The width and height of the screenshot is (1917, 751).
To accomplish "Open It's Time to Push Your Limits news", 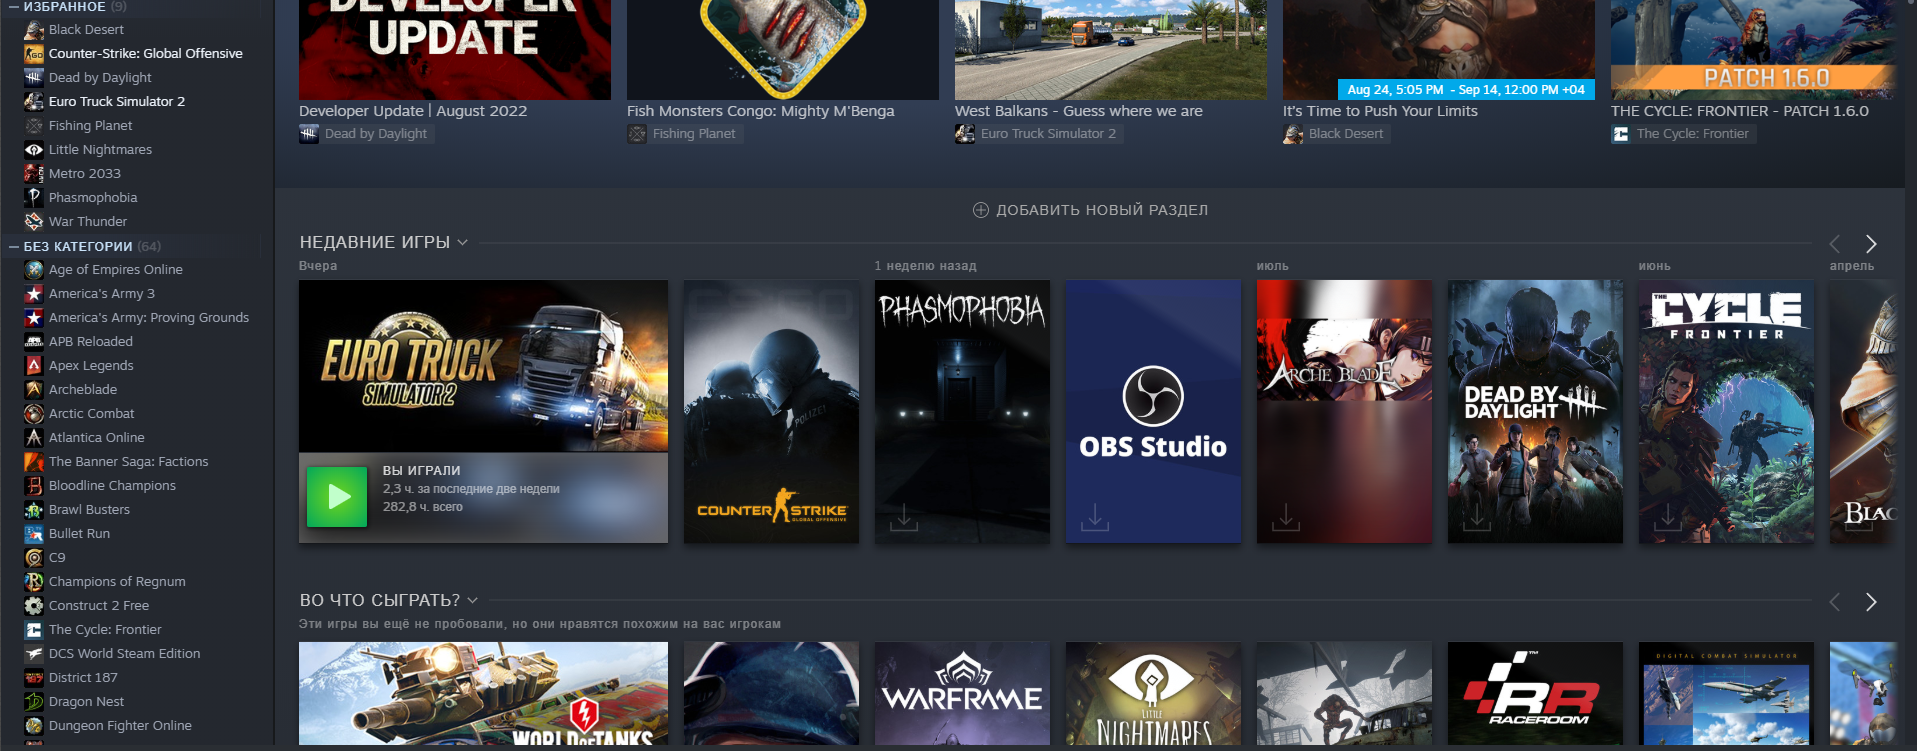I will click(x=1380, y=111).
